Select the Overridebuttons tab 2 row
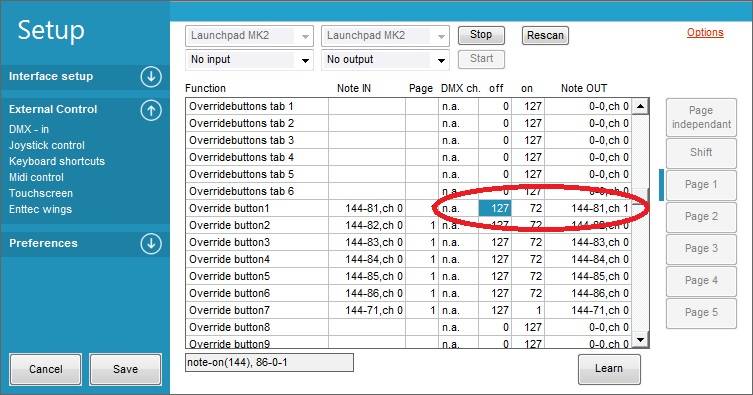 point(409,123)
